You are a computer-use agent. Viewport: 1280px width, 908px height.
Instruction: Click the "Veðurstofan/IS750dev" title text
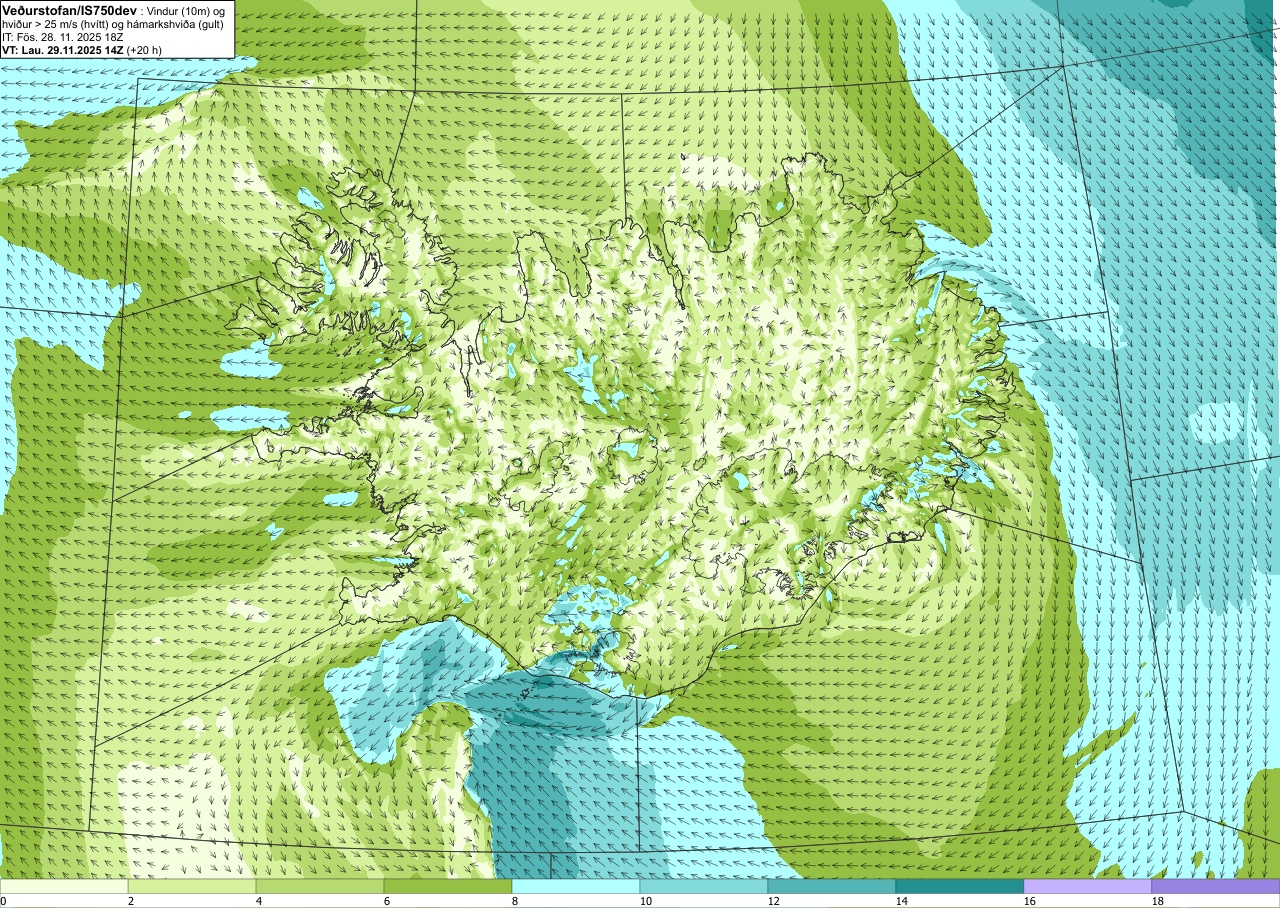tap(70, 10)
